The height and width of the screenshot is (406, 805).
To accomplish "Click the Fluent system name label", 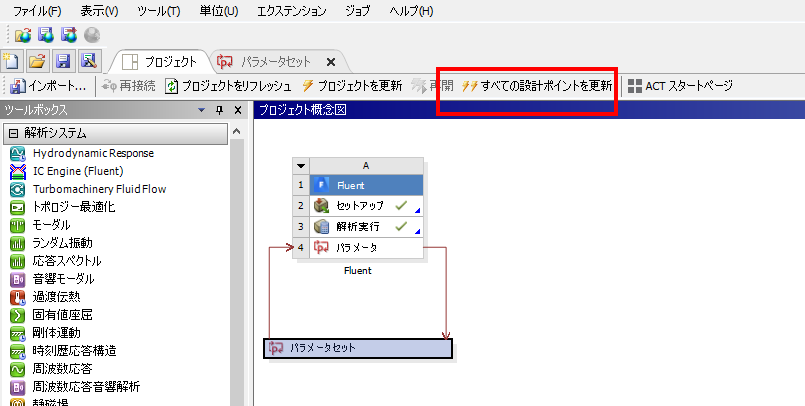I will (x=358, y=270).
